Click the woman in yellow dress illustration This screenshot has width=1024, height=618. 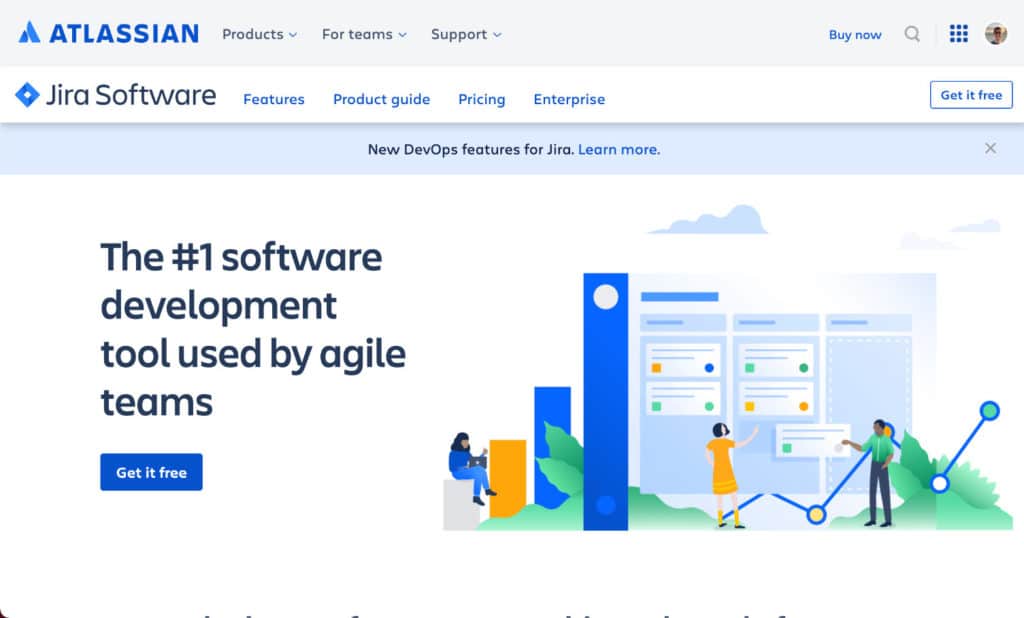point(722,470)
